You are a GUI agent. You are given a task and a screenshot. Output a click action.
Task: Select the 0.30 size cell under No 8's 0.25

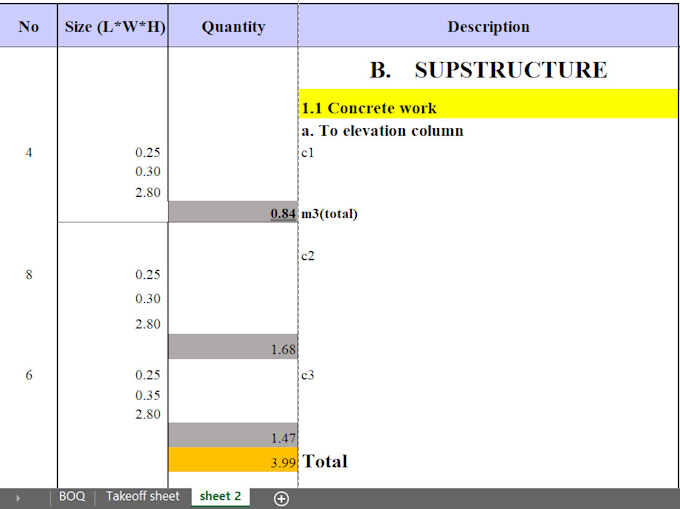click(x=113, y=299)
